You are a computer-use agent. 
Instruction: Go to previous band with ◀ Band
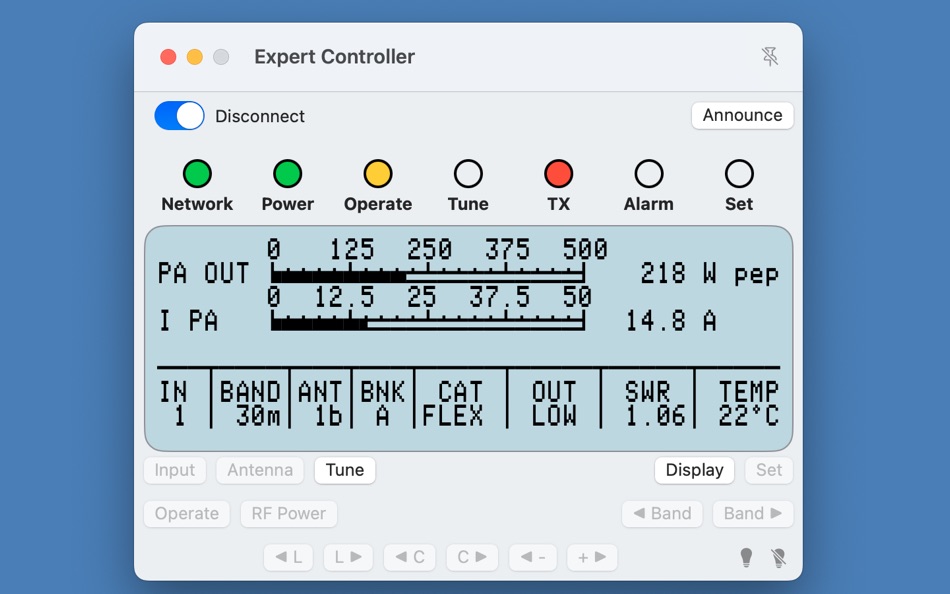click(662, 513)
